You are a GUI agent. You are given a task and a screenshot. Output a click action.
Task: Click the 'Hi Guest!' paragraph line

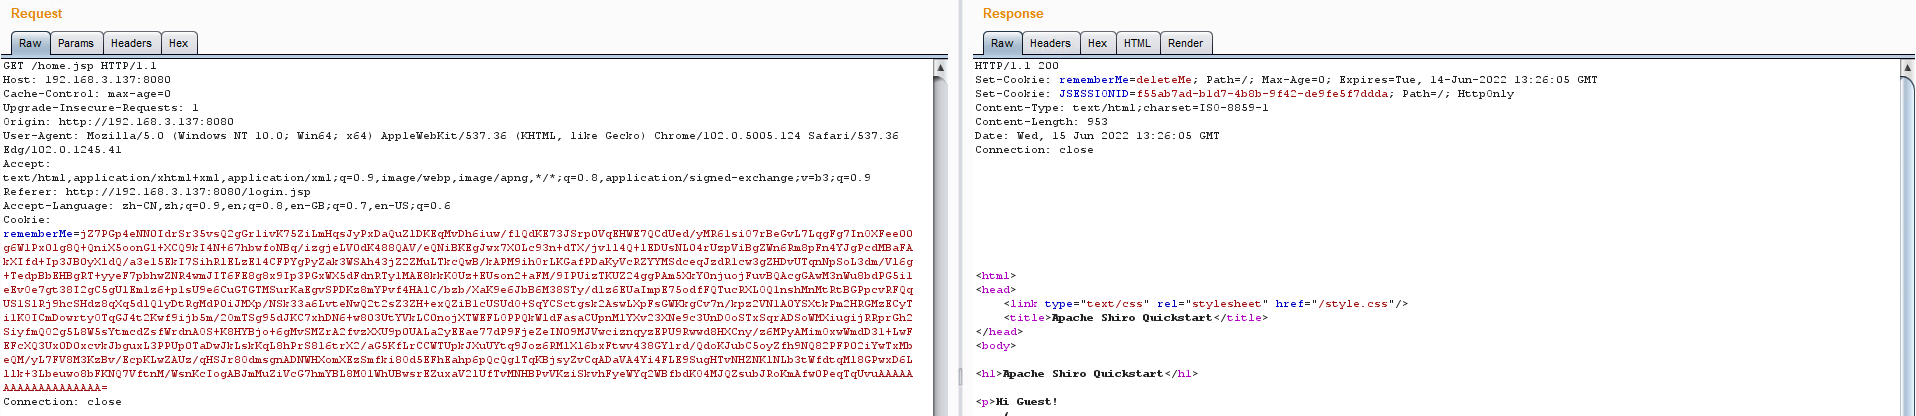pos(1017,402)
